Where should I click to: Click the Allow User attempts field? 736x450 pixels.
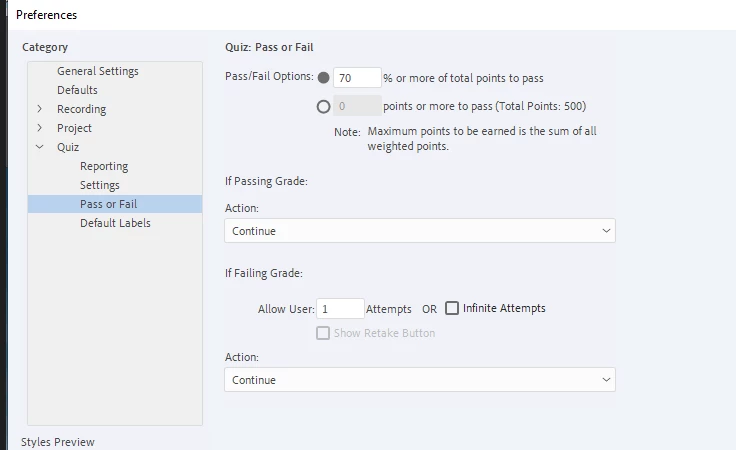[340, 309]
